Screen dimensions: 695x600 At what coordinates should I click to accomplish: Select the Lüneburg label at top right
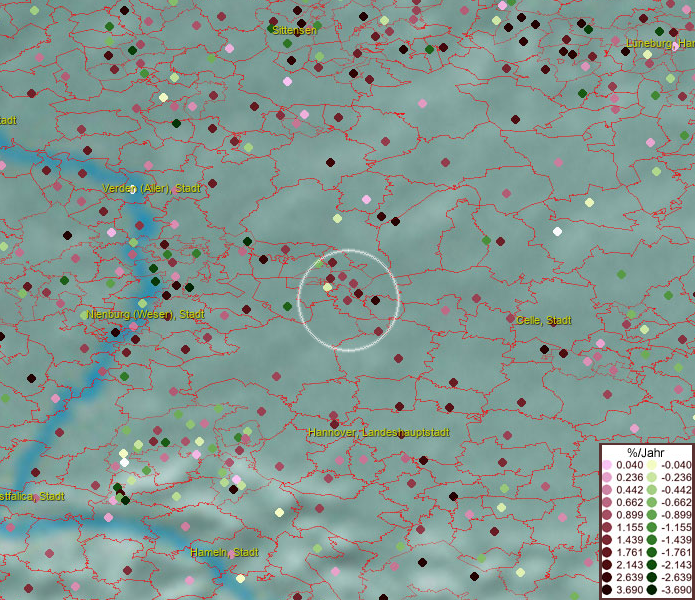tap(659, 43)
